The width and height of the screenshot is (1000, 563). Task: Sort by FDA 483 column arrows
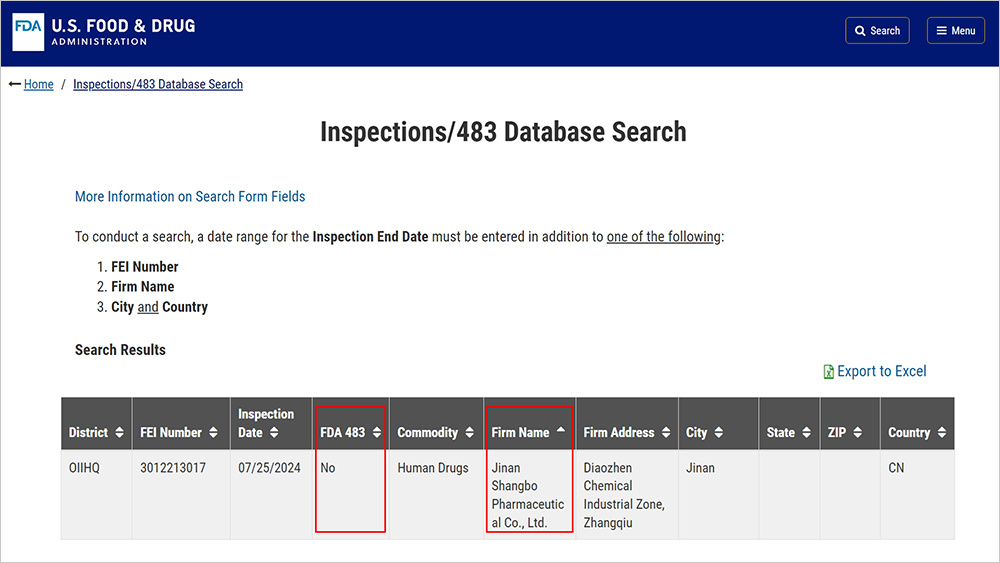coord(376,432)
